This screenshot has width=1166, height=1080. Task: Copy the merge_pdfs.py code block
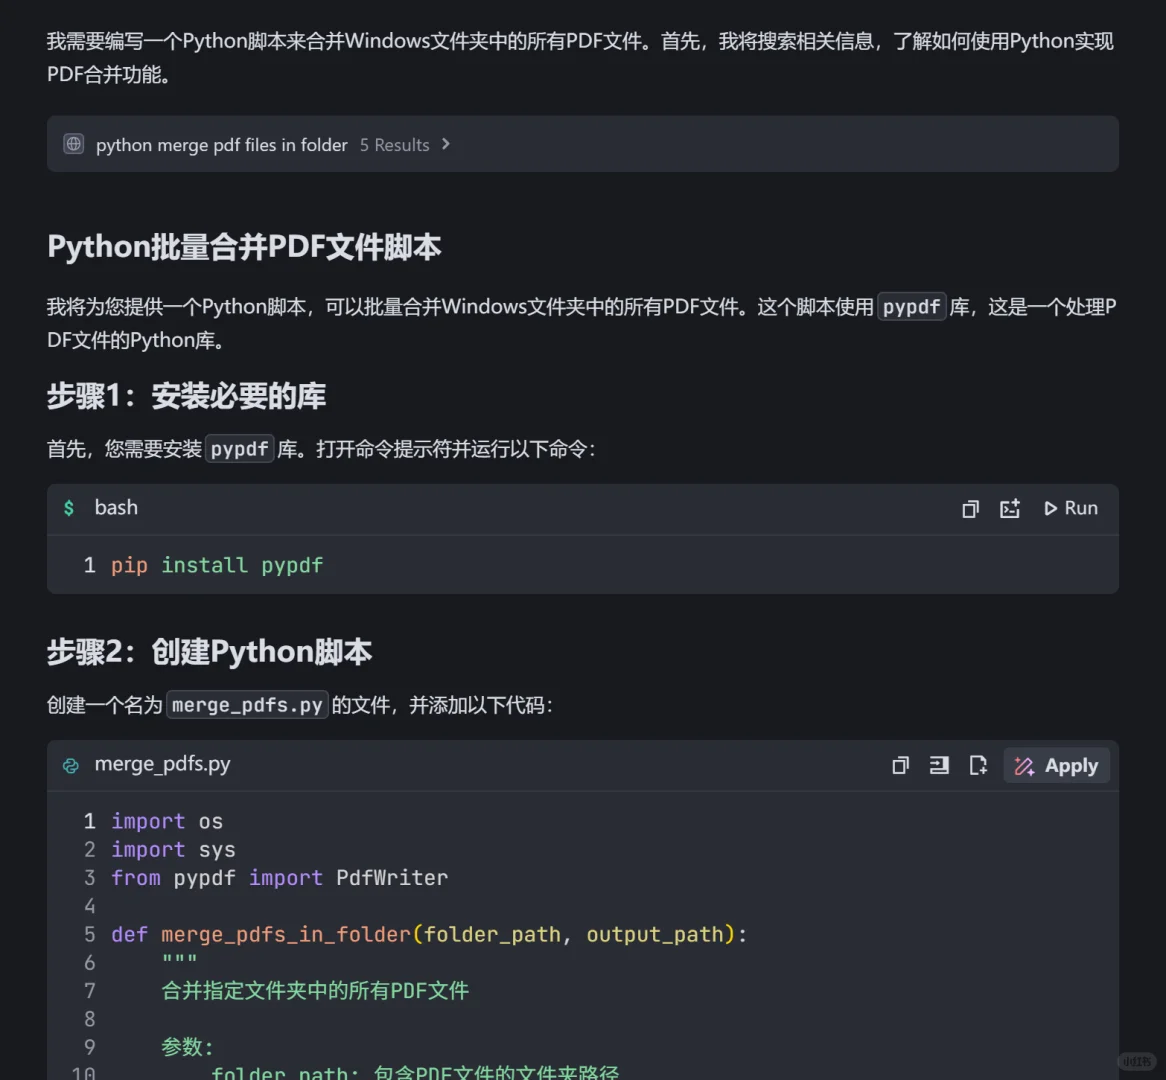(x=901, y=765)
